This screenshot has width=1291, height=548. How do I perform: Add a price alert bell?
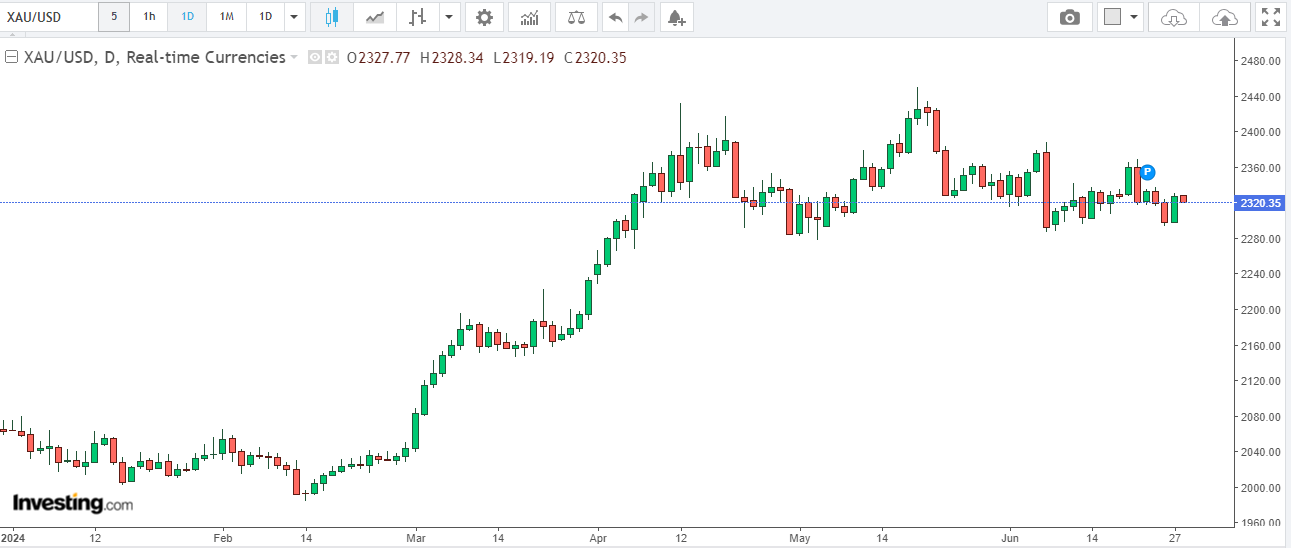click(677, 17)
